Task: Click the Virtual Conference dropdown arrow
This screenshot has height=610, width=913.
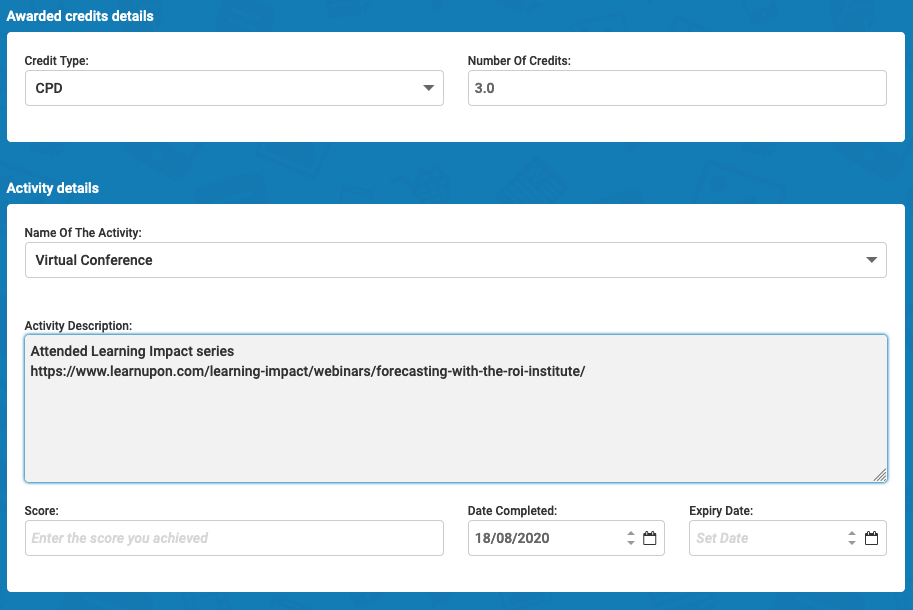Action: tap(871, 260)
